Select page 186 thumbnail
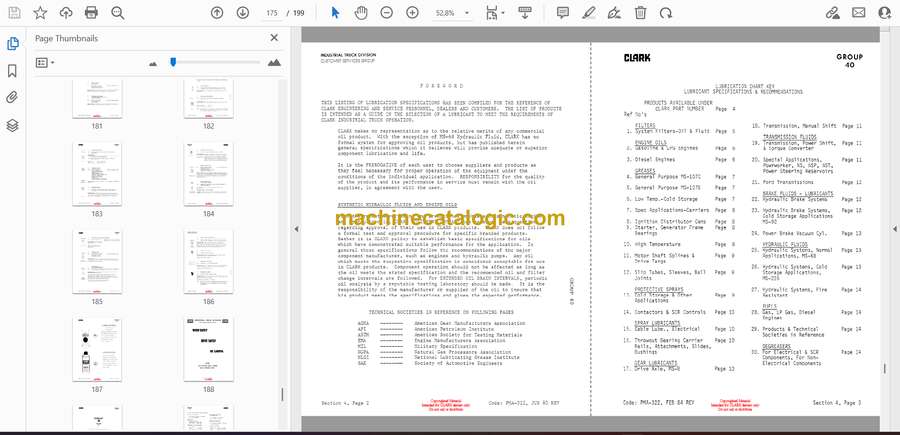Image resolution: width=900 pixels, height=435 pixels. (x=208, y=262)
